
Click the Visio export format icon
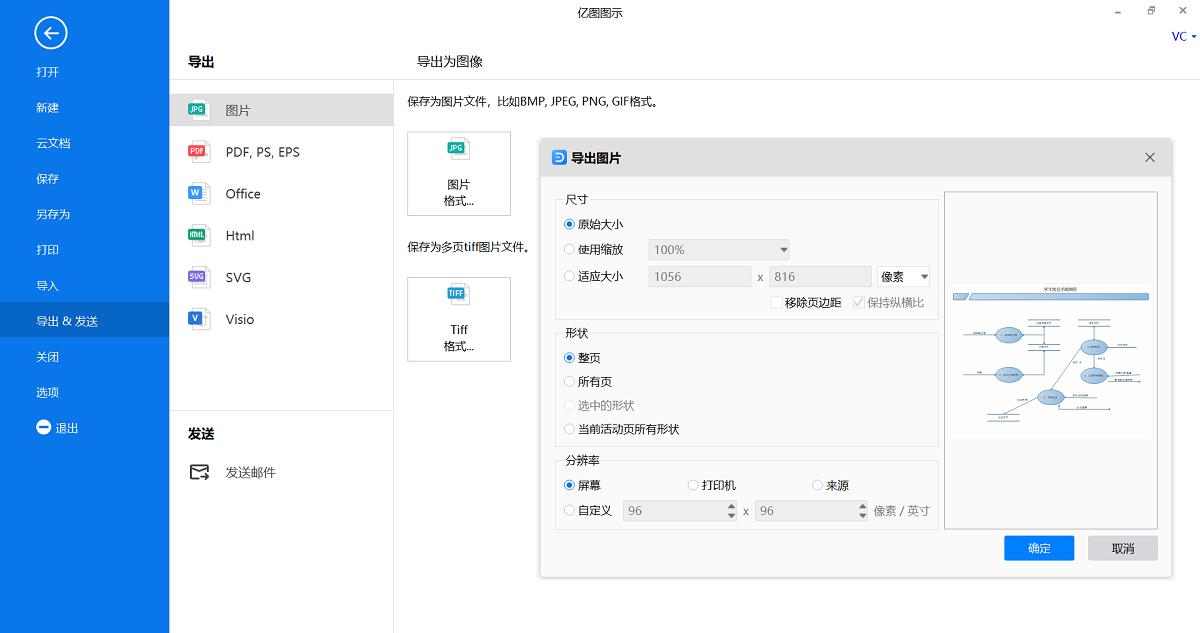tap(197, 319)
